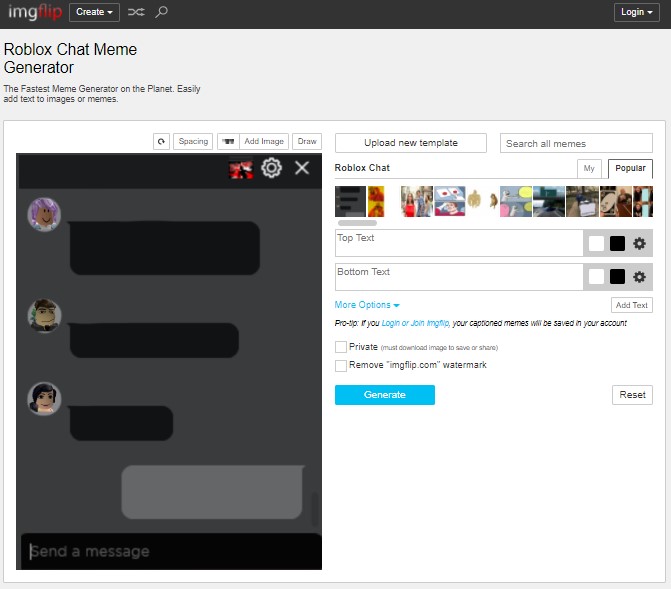Pick the black color swatch for Bottom Text
Screen dimensions: 671x589
pos(617,277)
